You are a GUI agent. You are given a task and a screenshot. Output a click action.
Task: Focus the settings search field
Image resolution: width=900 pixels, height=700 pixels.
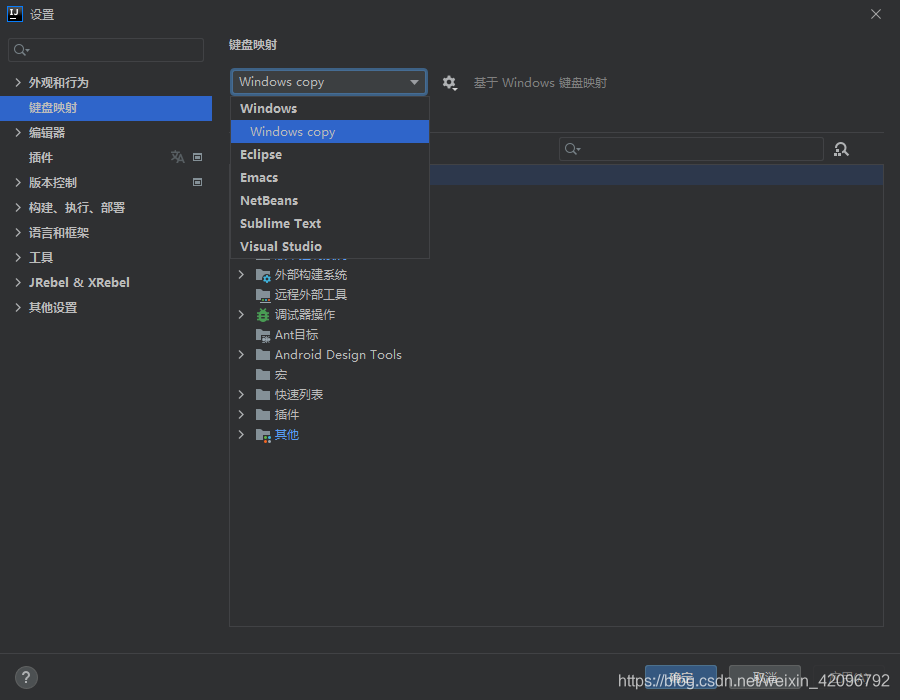tap(106, 50)
